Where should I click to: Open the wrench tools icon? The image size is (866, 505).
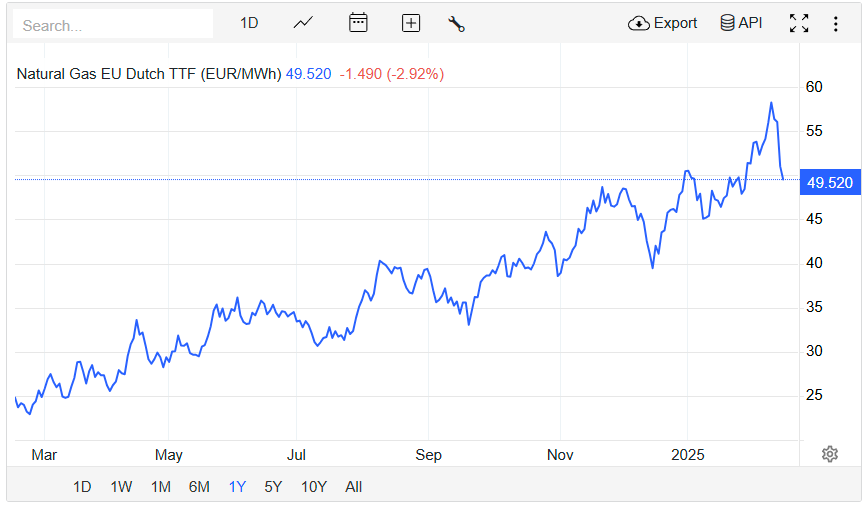point(456,24)
